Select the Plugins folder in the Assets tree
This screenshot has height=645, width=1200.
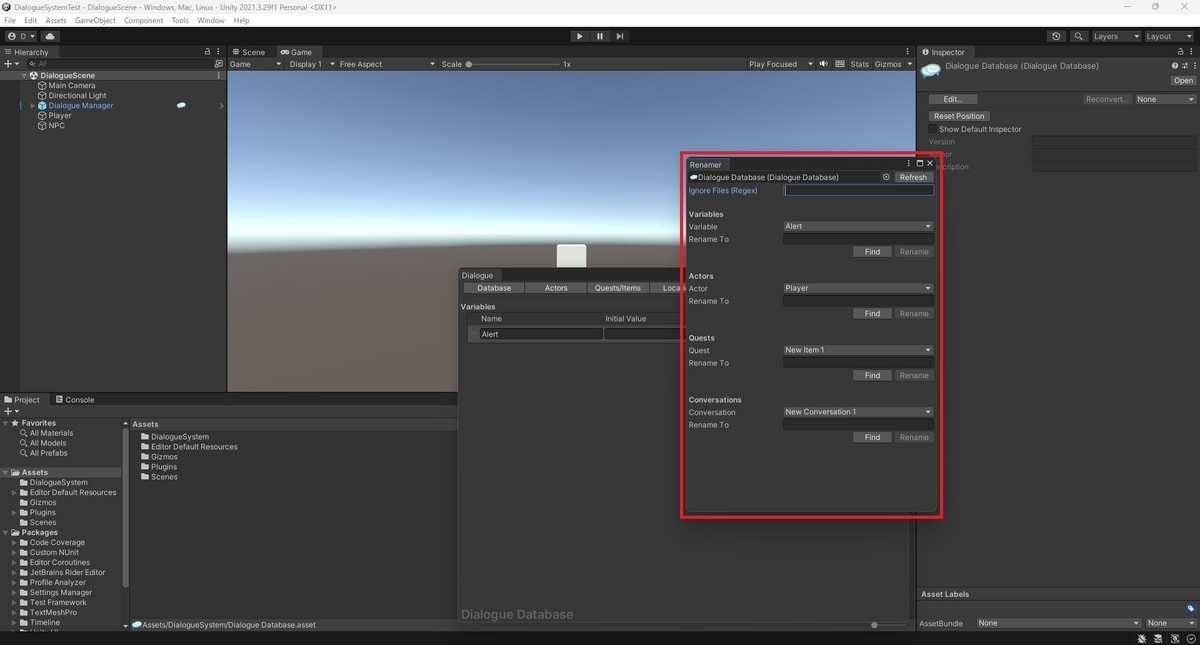(43, 512)
